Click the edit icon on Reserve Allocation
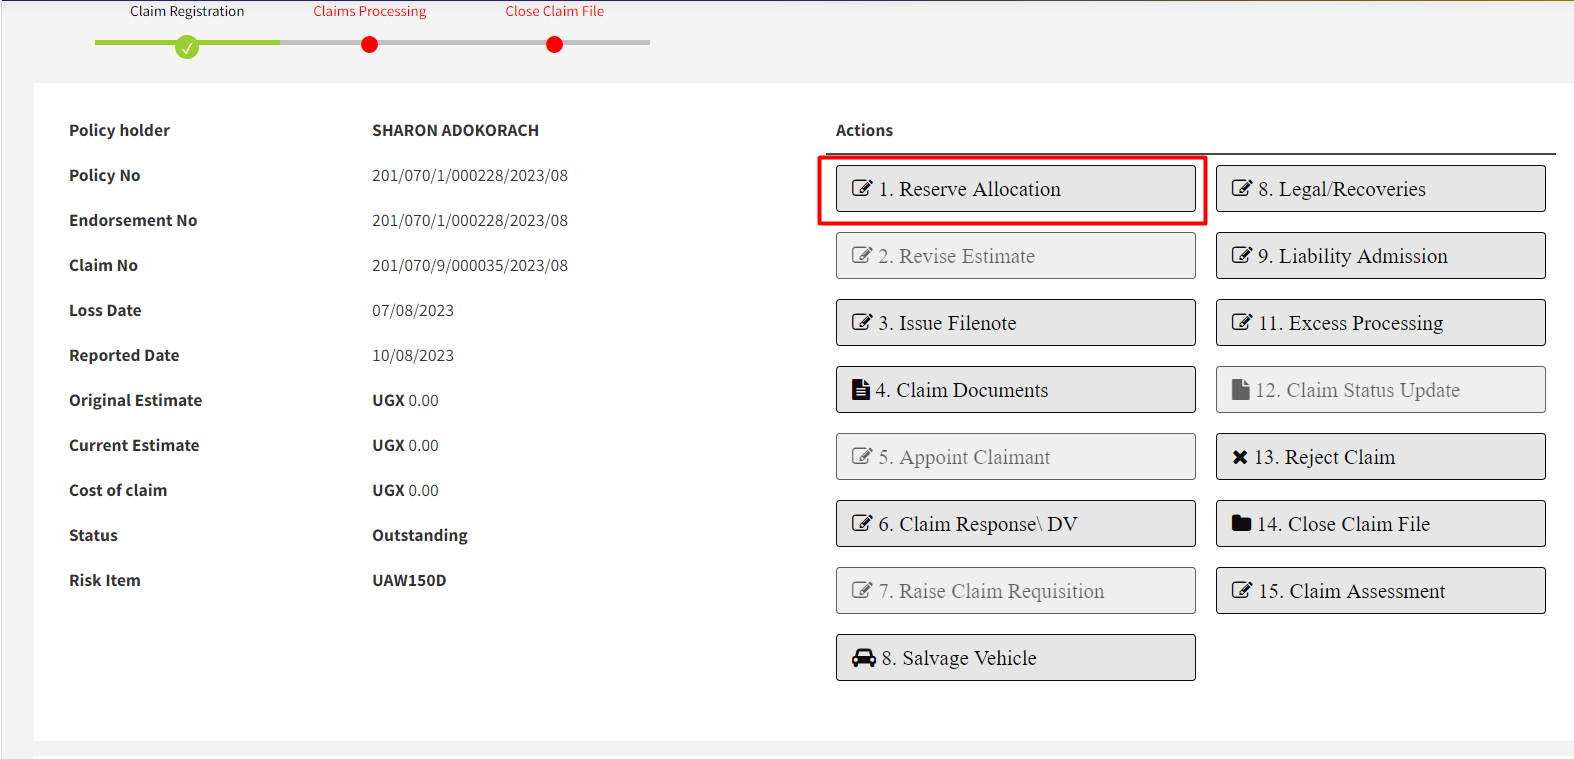The image size is (1574, 759). pos(861,188)
